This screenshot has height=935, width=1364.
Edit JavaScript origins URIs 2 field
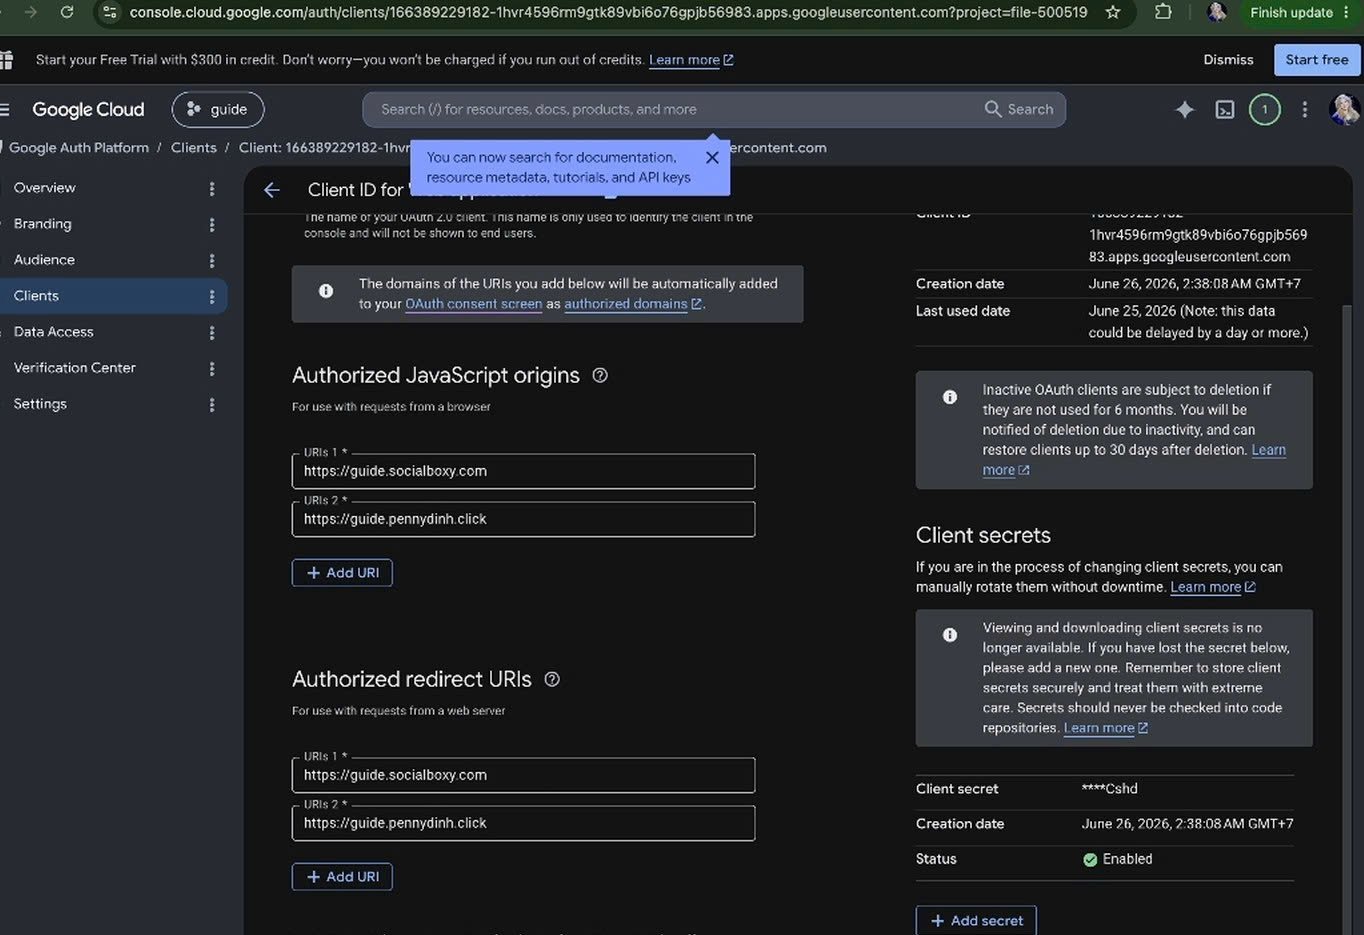tap(523, 519)
